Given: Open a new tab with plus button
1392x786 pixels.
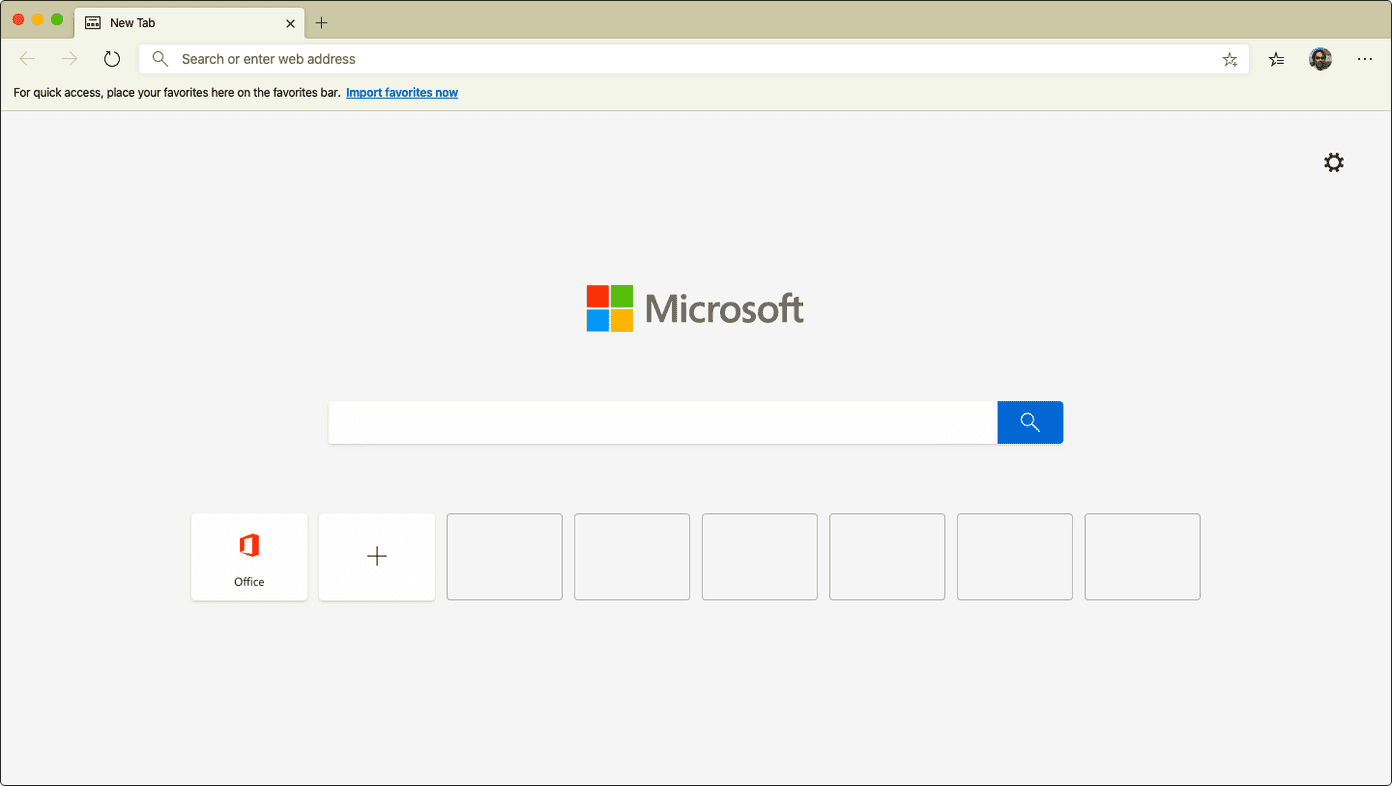Looking at the screenshot, I should (321, 23).
